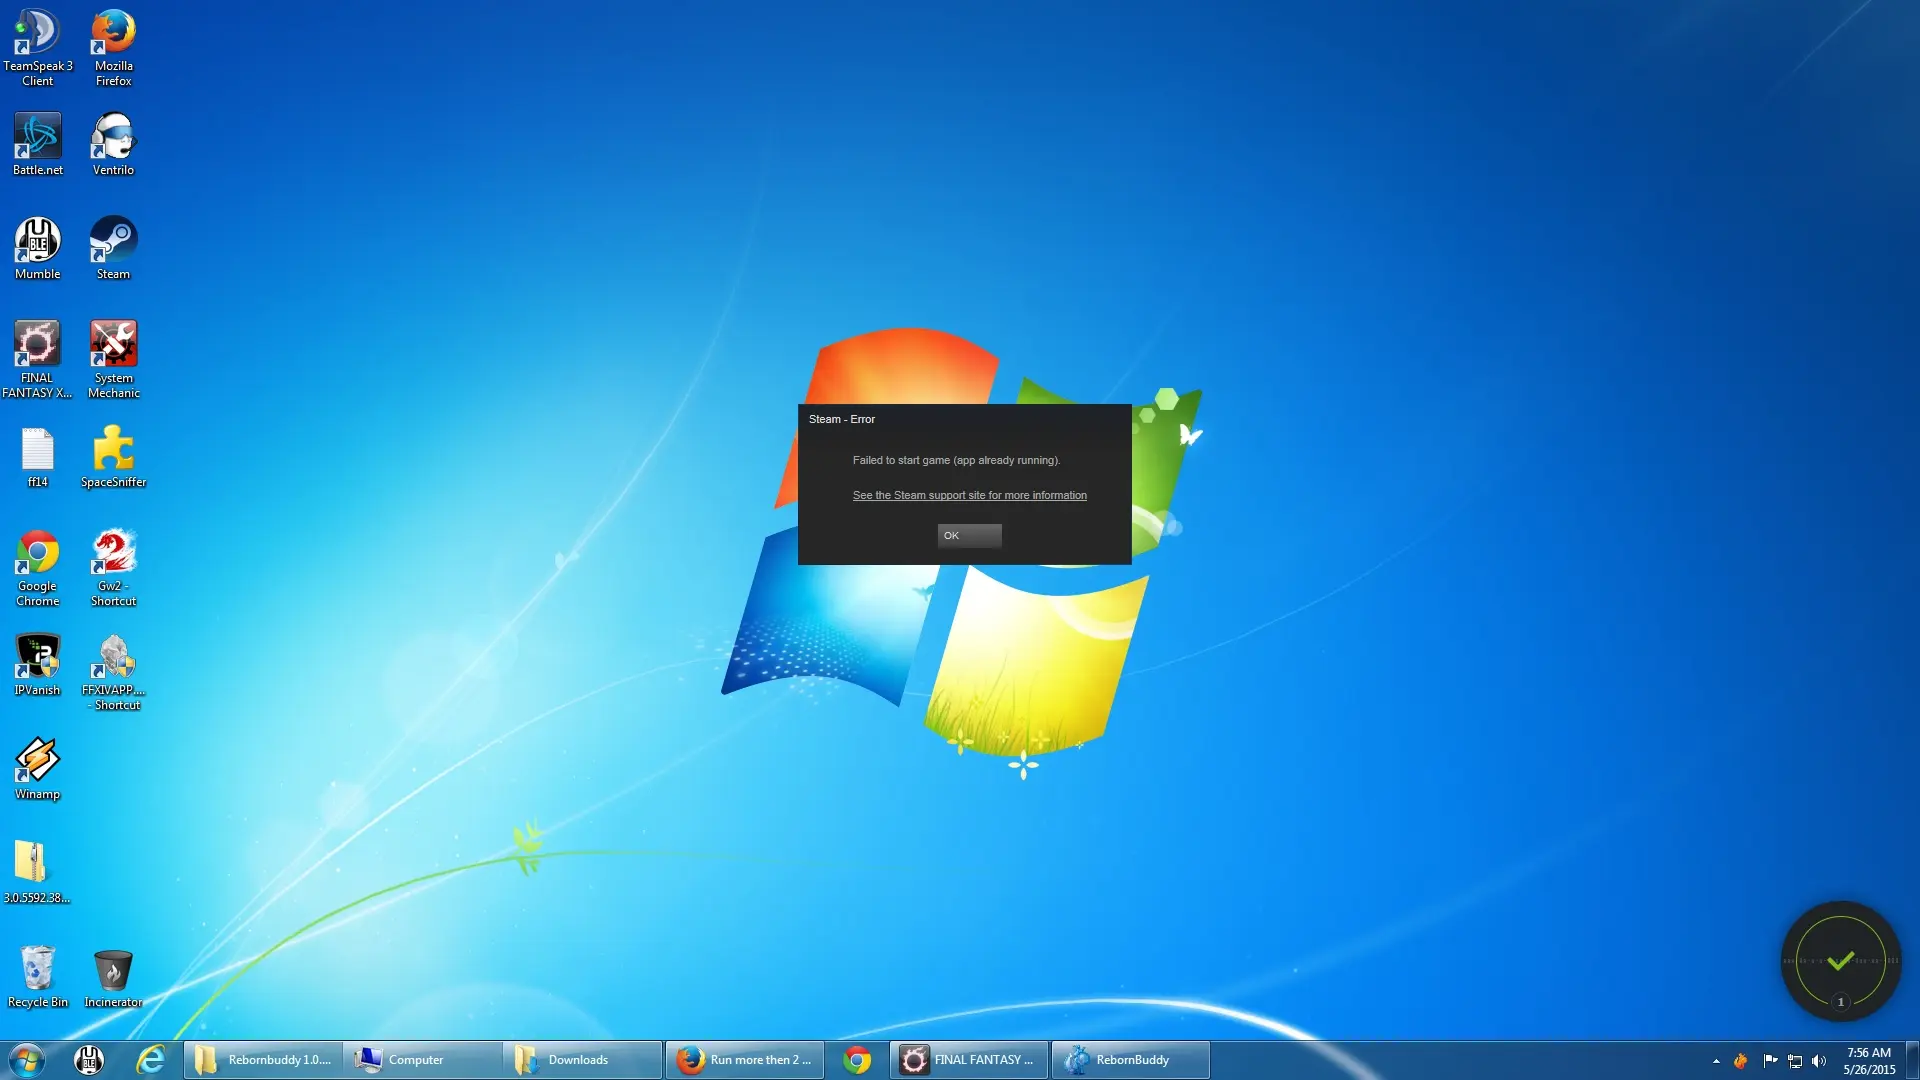Click the green checkmark desktop gadget
Image resolution: width=1920 pixels, height=1080 pixels.
click(1840, 961)
